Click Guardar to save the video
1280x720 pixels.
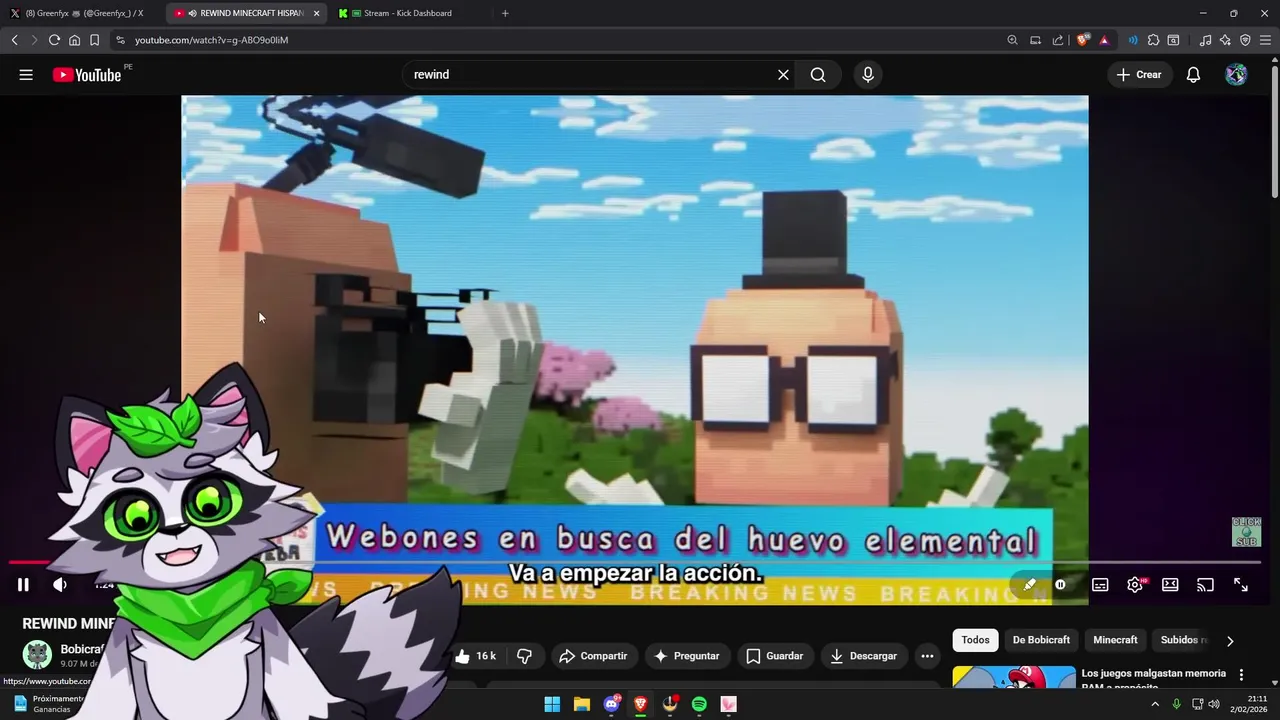[775, 656]
